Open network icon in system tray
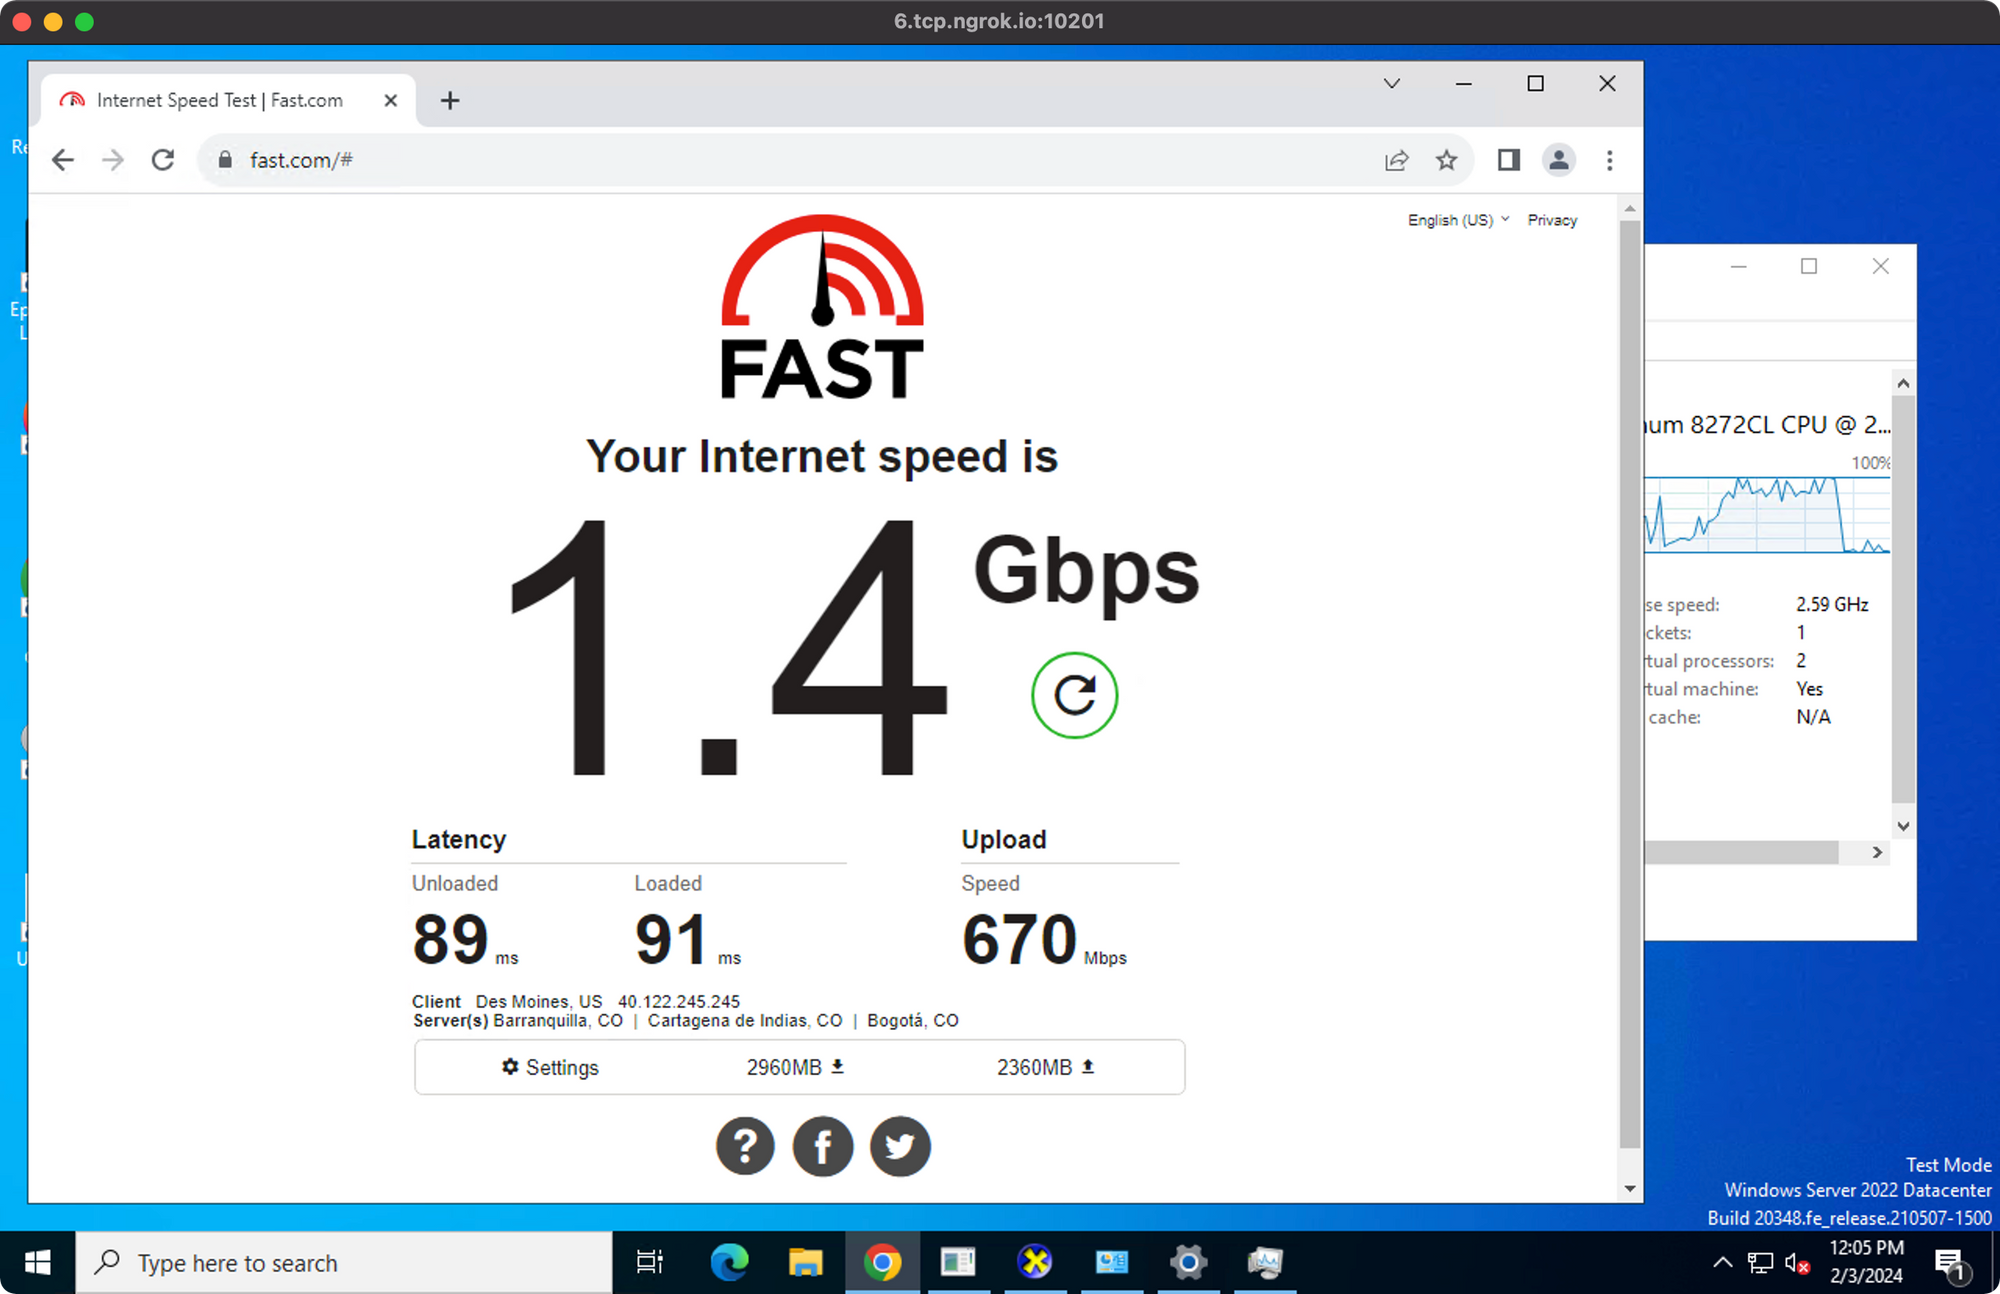Image resolution: width=2000 pixels, height=1294 pixels. tap(1760, 1263)
